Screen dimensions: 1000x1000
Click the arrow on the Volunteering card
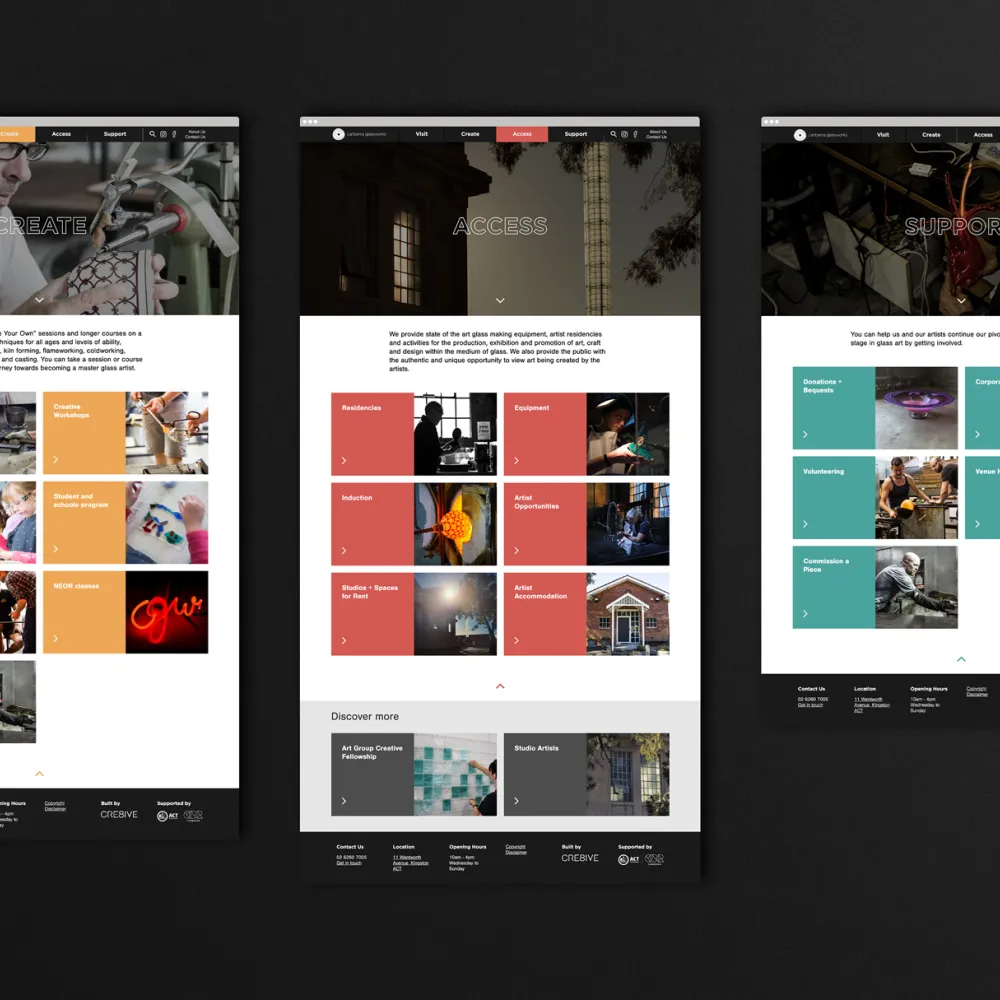coord(805,524)
